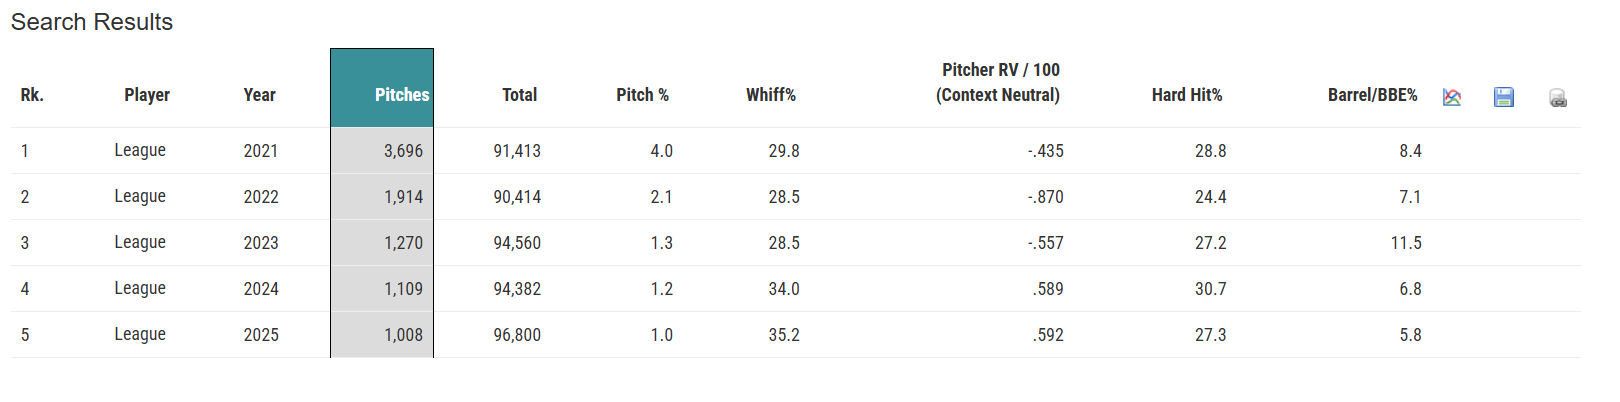Select the League 2021 row

click(x=140, y=150)
